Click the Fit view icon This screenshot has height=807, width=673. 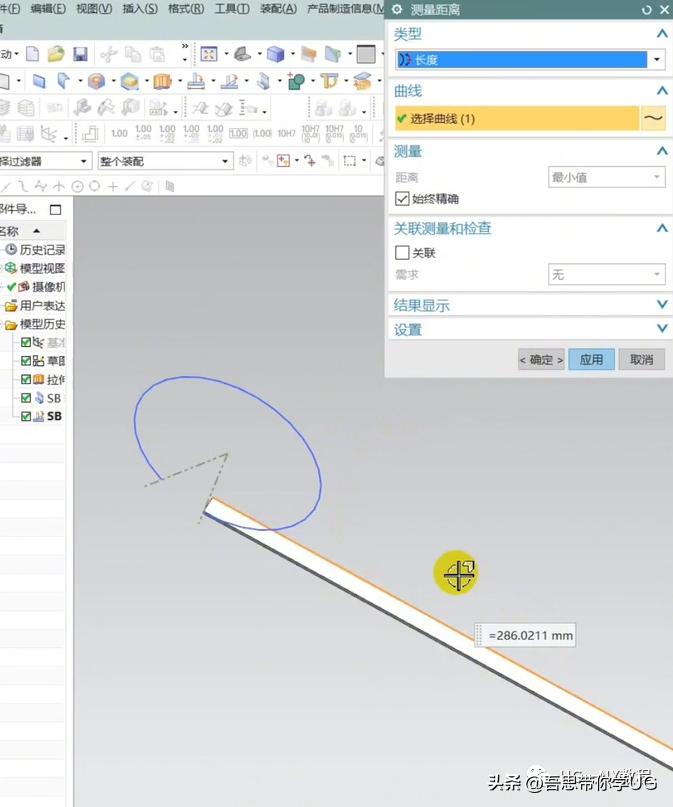click(x=209, y=54)
